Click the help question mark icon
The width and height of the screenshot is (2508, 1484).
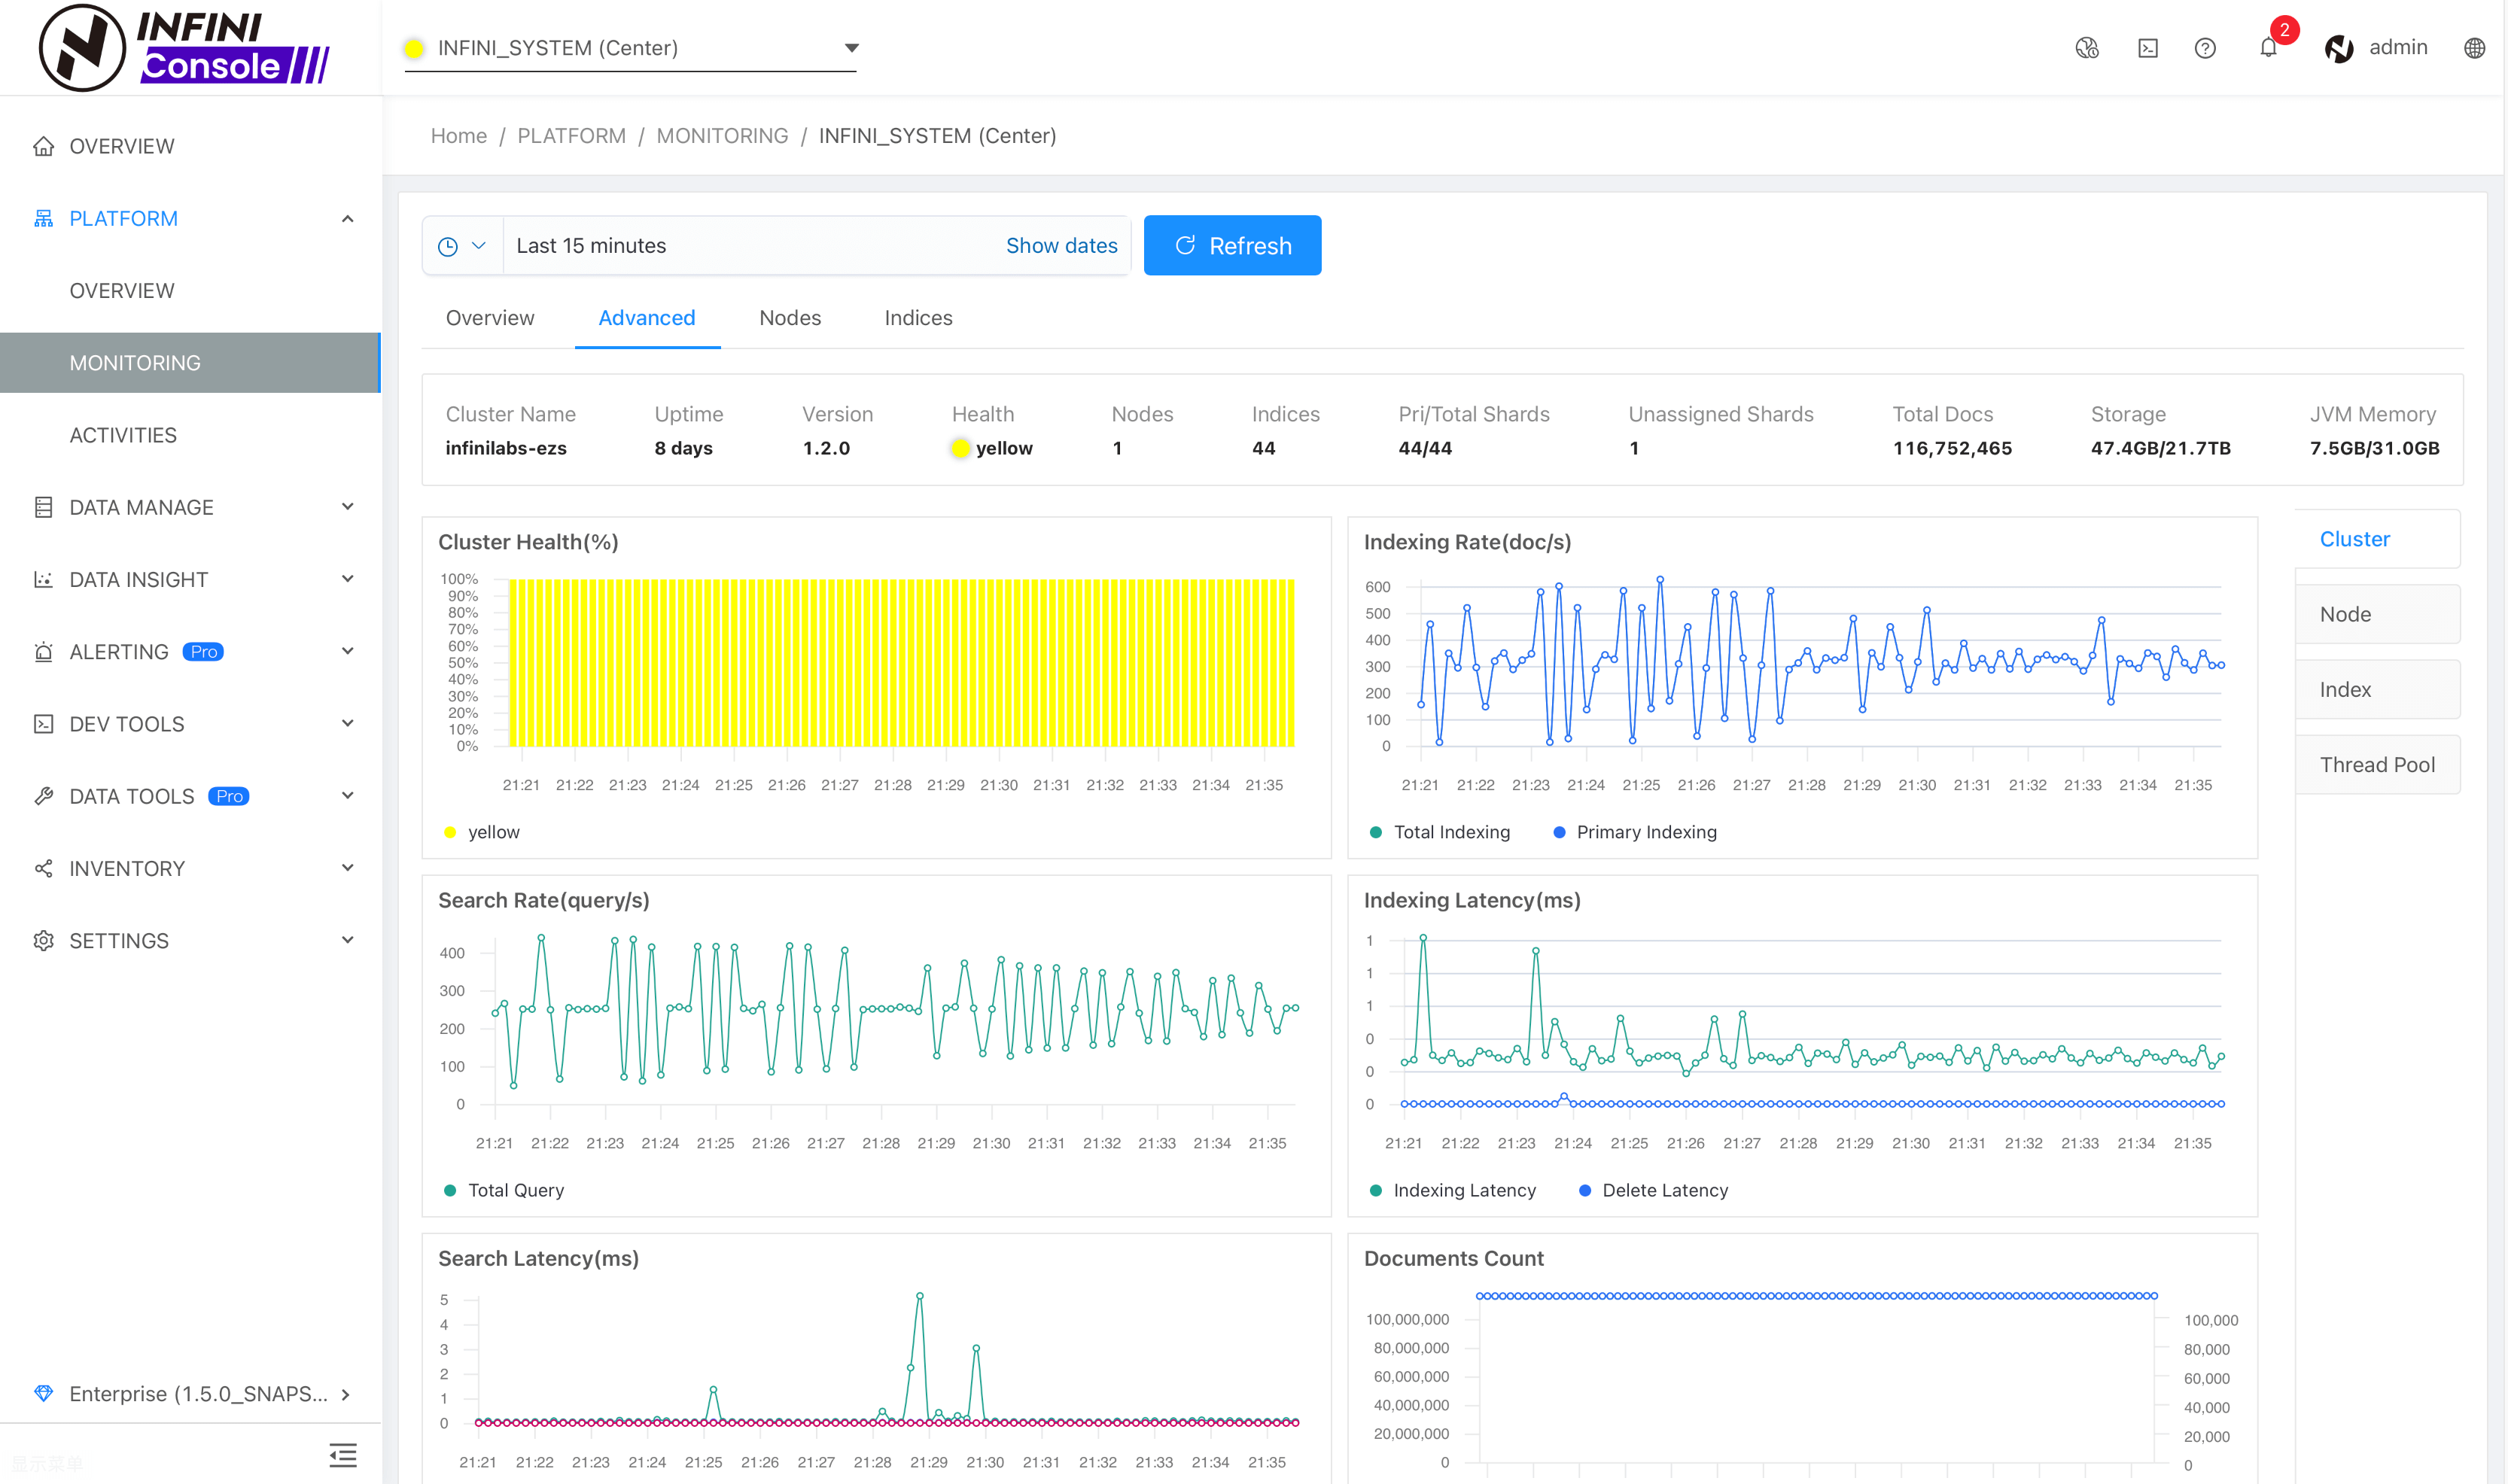point(2206,47)
